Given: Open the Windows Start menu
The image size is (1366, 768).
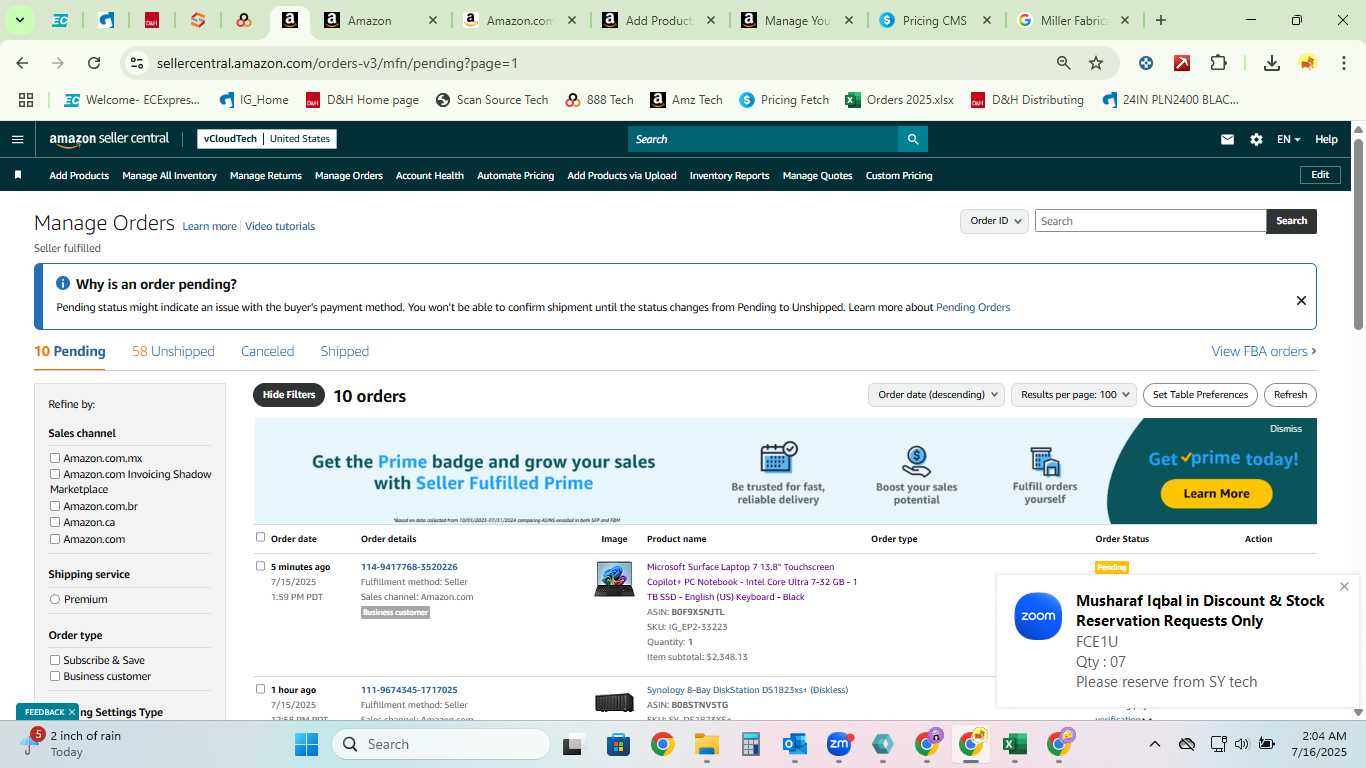Looking at the screenshot, I should tap(306, 744).
